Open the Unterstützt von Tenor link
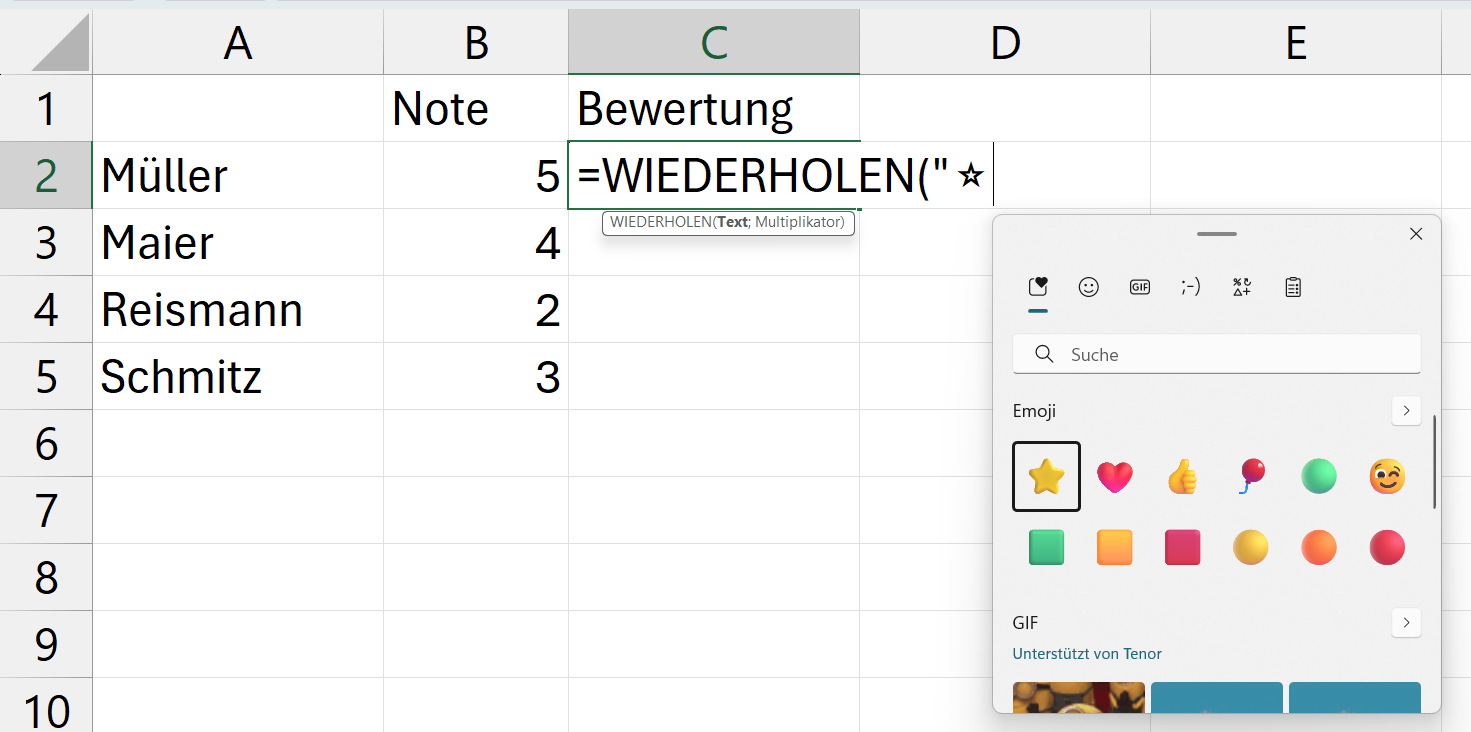 1087,654
